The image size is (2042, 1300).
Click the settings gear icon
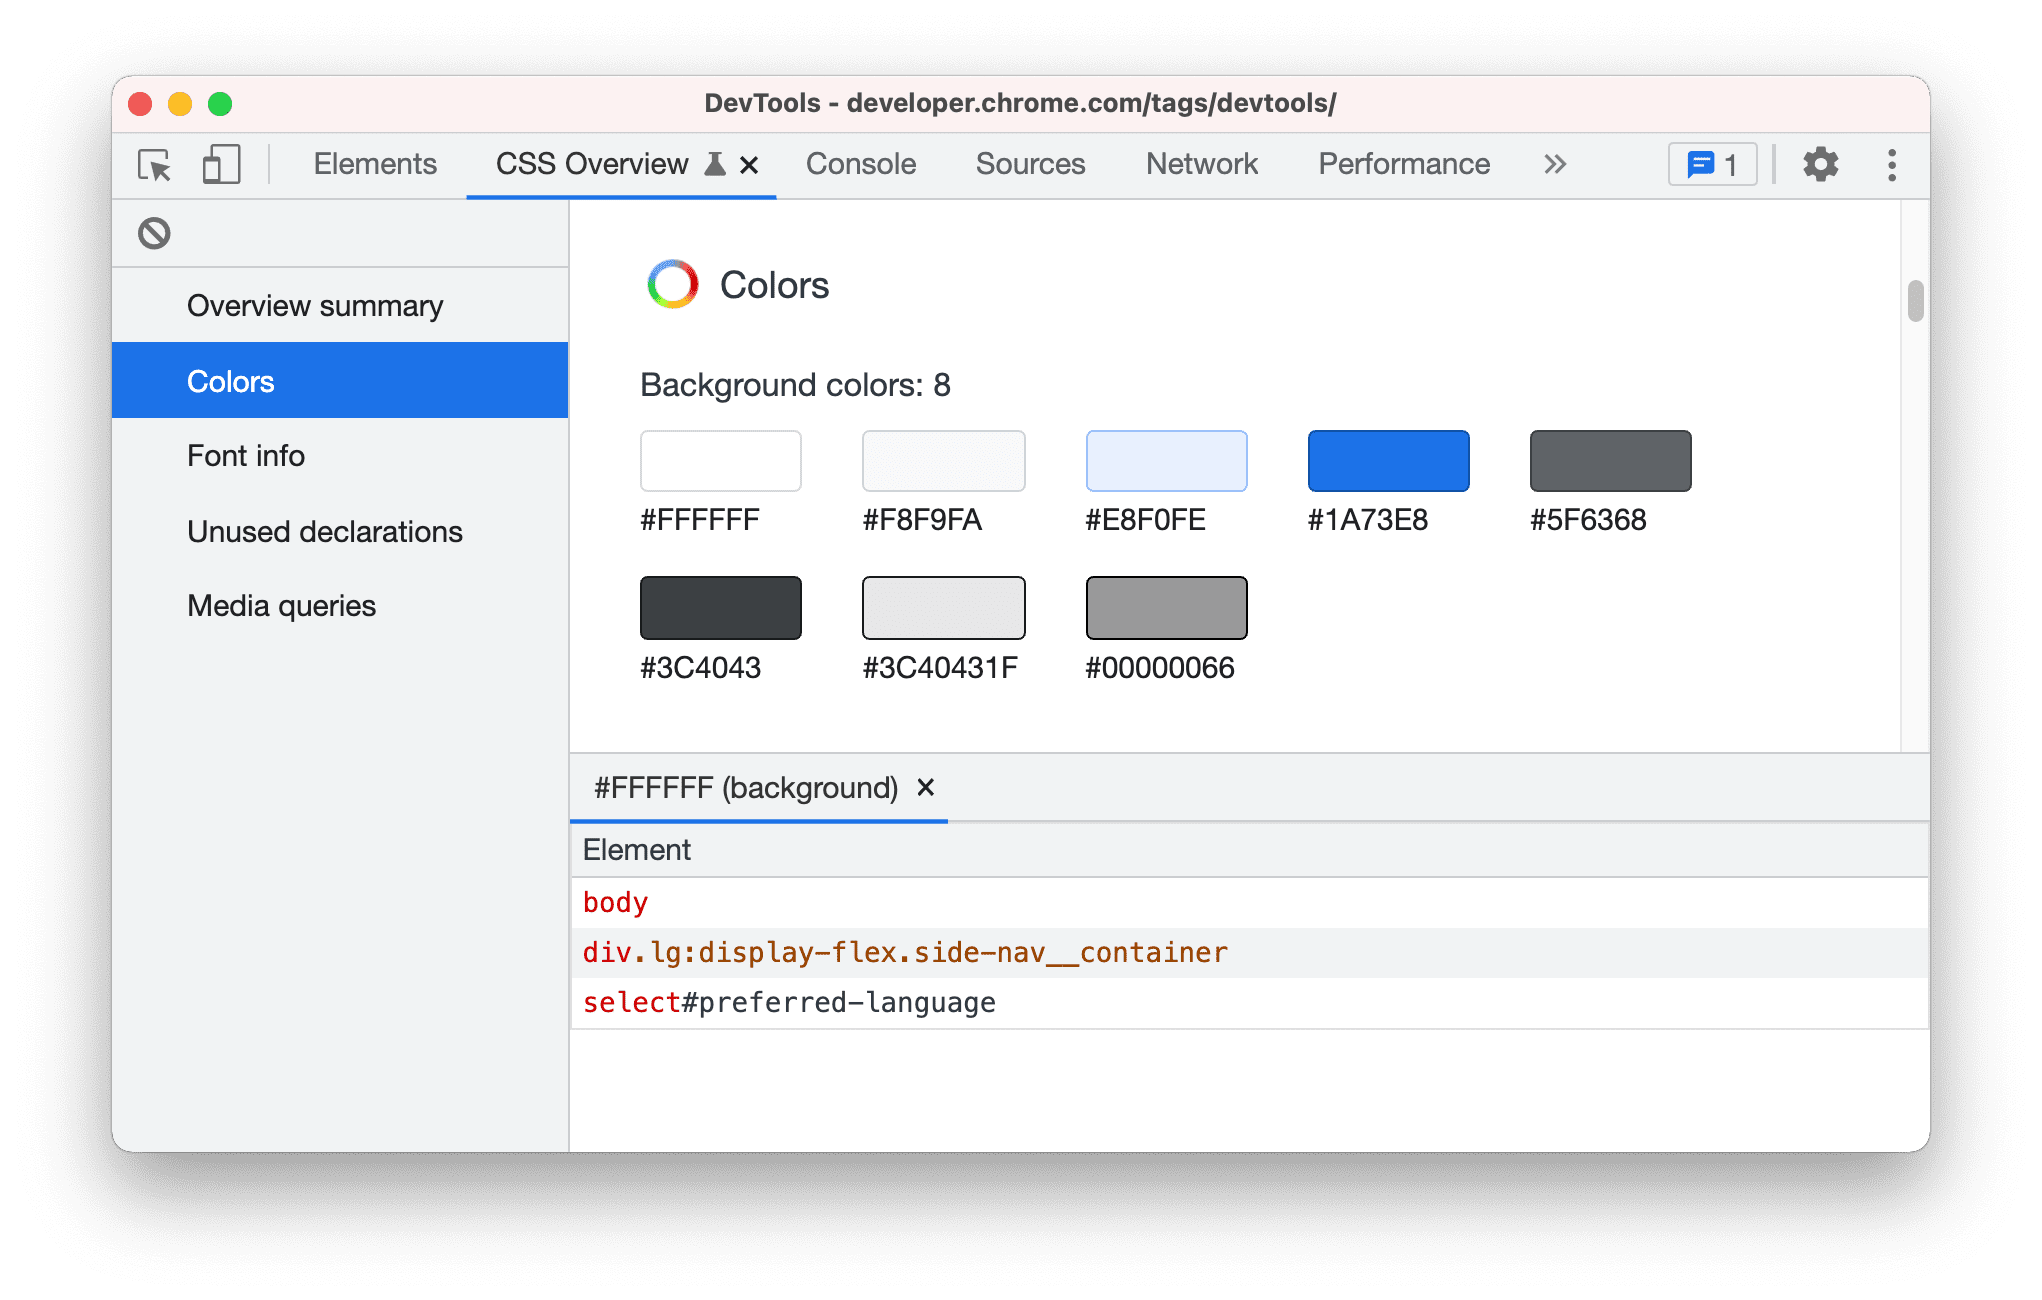tap(1820, 164)
